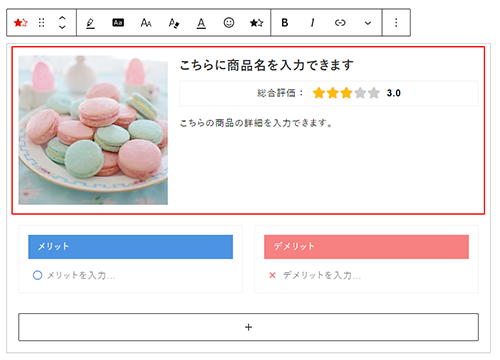500x360 pixels.
Task: Click the product name heading text
Action: coord(266,65)
